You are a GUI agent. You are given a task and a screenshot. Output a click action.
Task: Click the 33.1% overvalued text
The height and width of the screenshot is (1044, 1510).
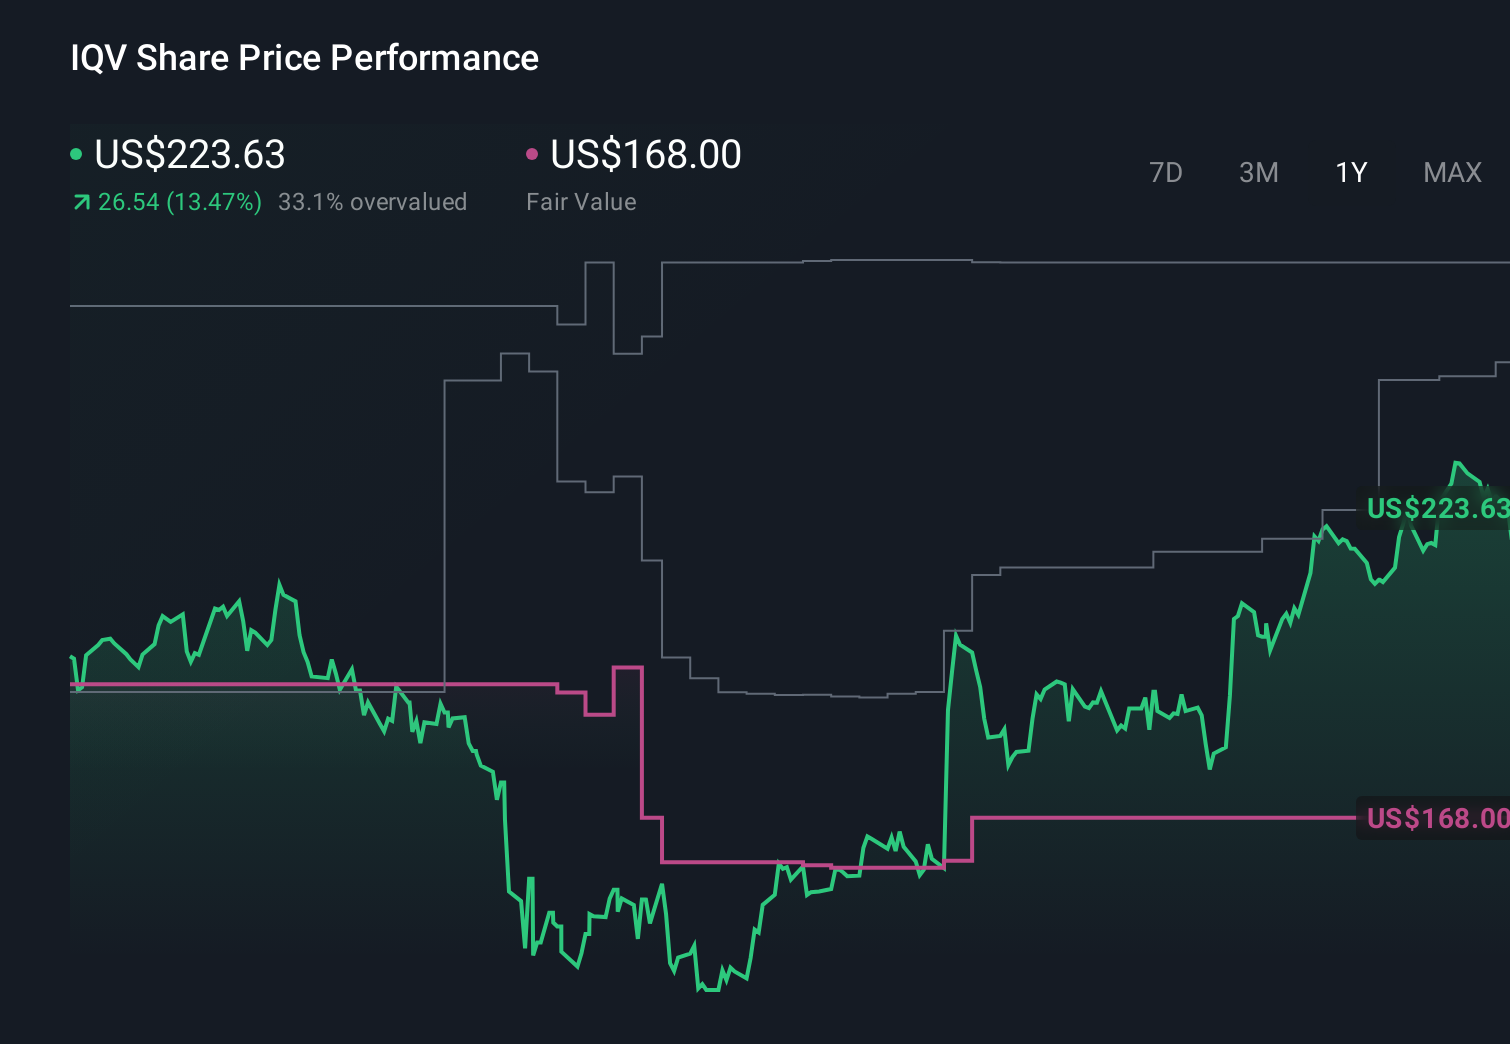click(x=373, y=201)
